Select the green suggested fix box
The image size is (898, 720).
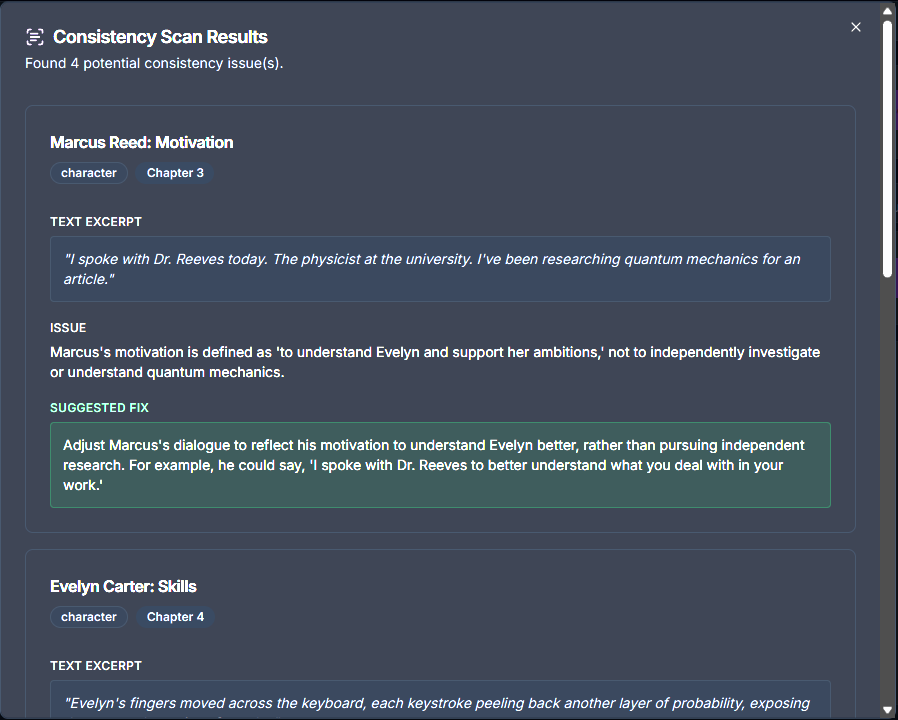point(440,464)
